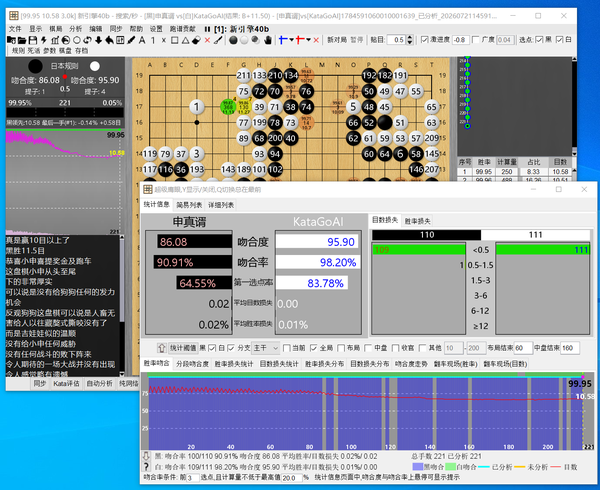600x490 pixels.
Task: Enable the 广度 checkbox
Action: (475, 39)
